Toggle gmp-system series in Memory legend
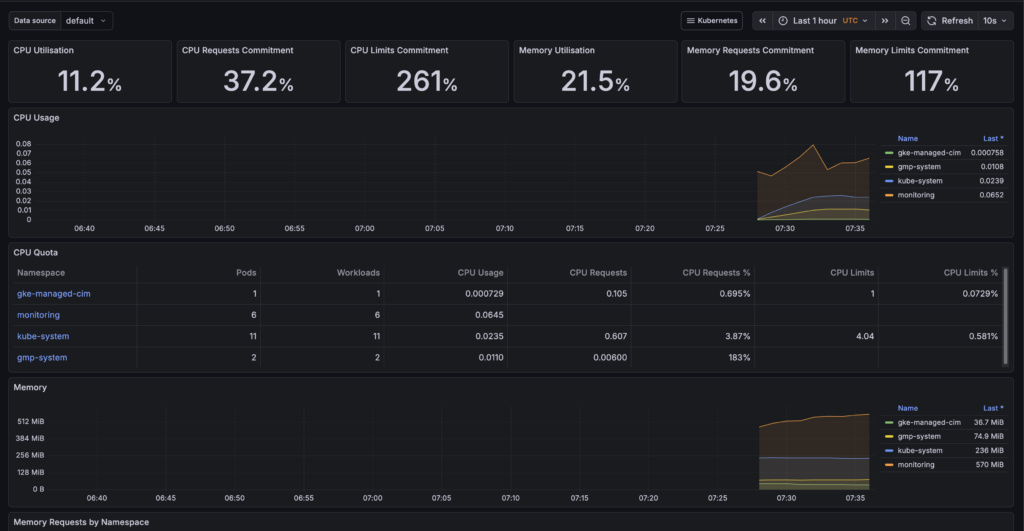Viewport: 1024px width, 531px height. pos(920,436)
